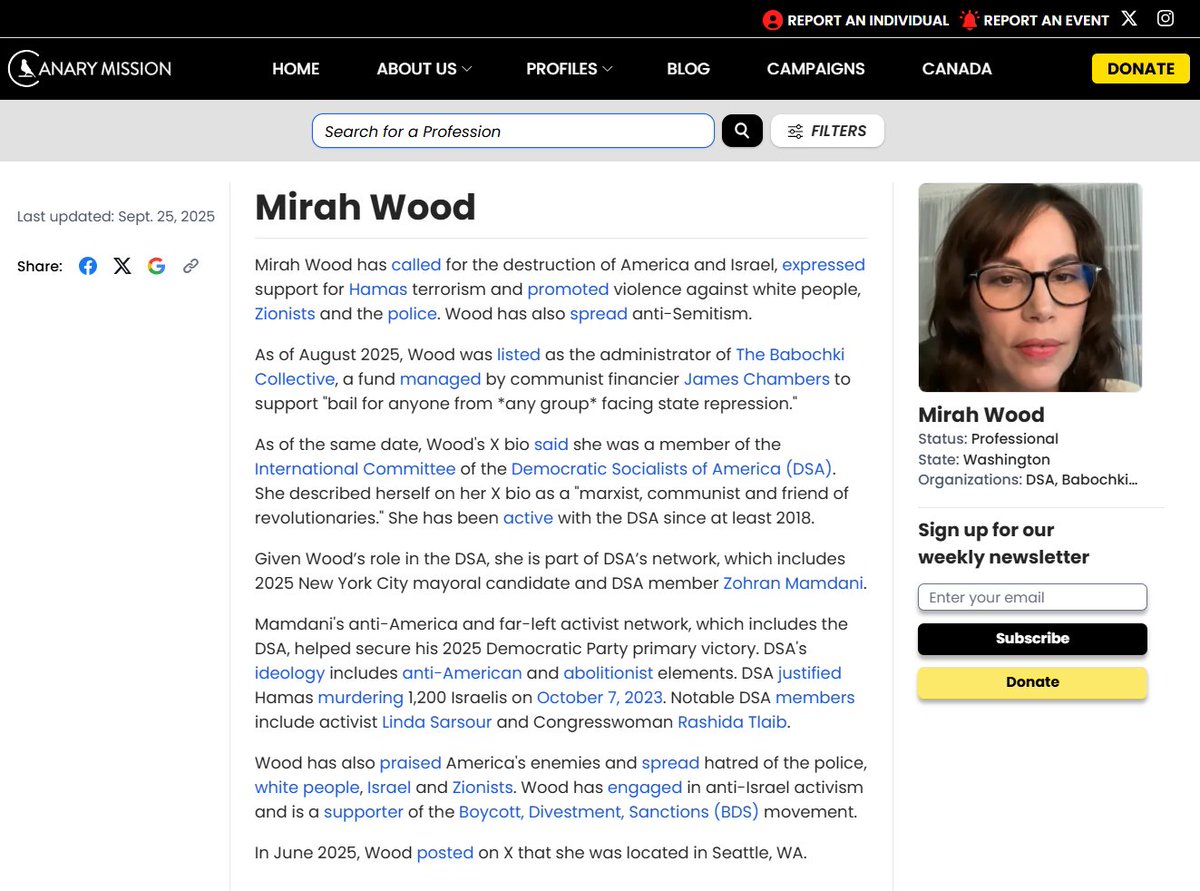Click REPORT AN INDIVIDUAL link
This screenshot has height=891, width=1200.
click(x=867, y=20)
